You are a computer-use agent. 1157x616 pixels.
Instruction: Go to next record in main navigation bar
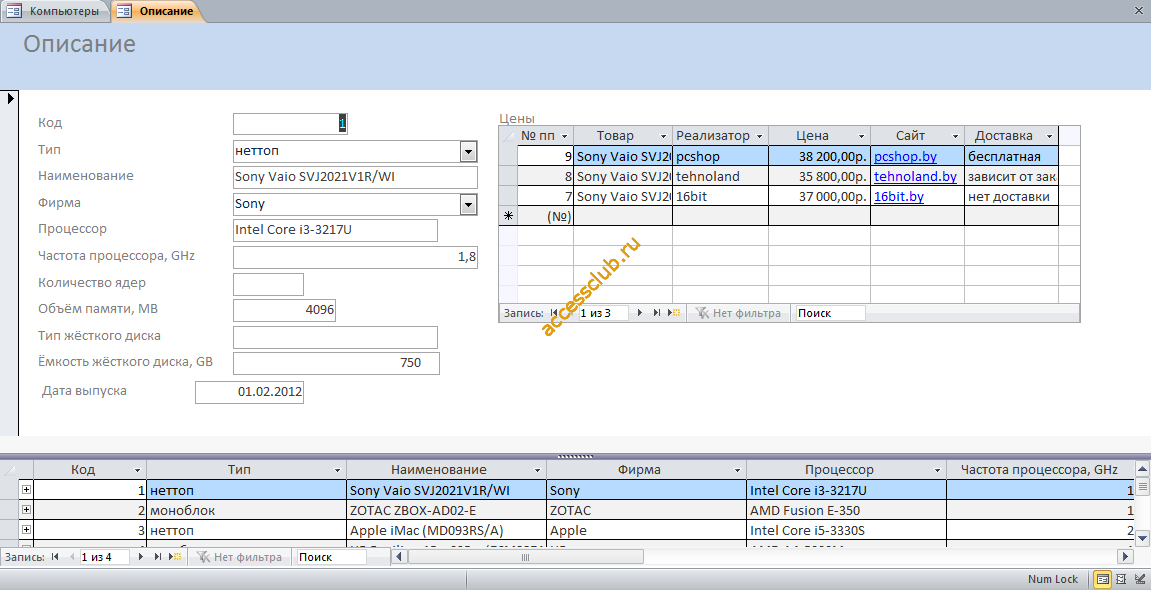(x=141, y=557)
